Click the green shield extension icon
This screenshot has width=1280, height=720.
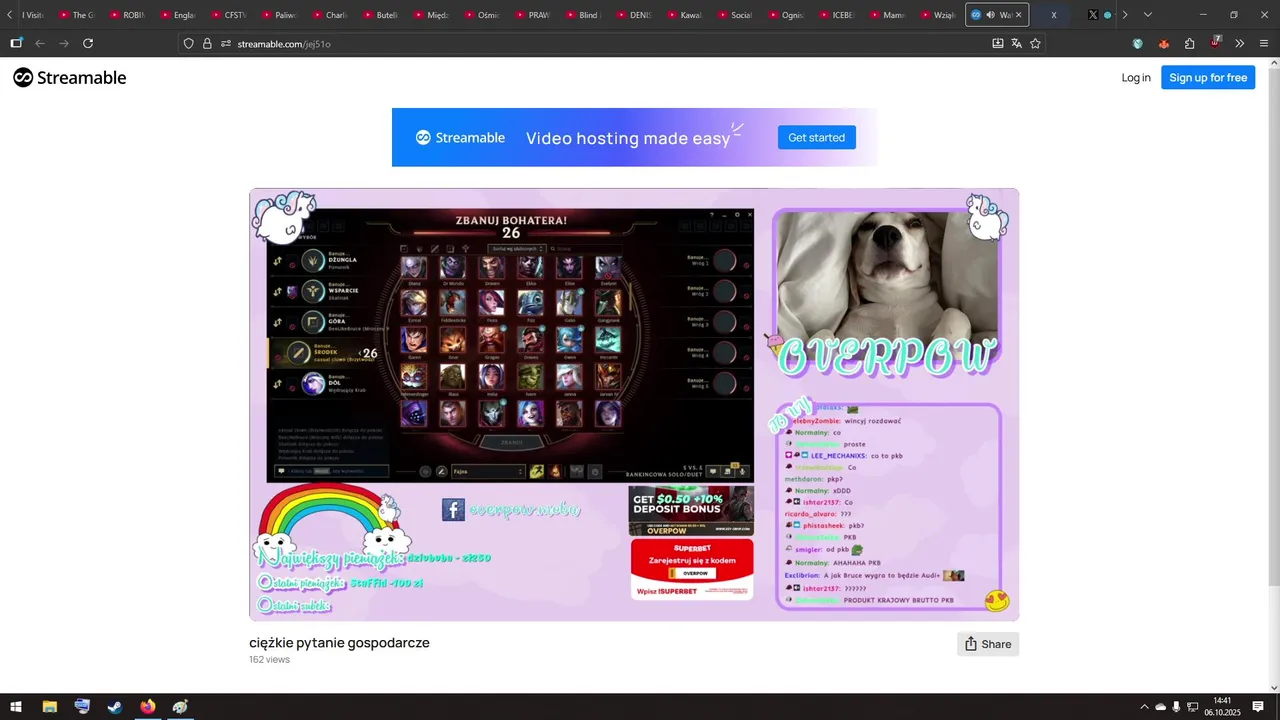1138,43
